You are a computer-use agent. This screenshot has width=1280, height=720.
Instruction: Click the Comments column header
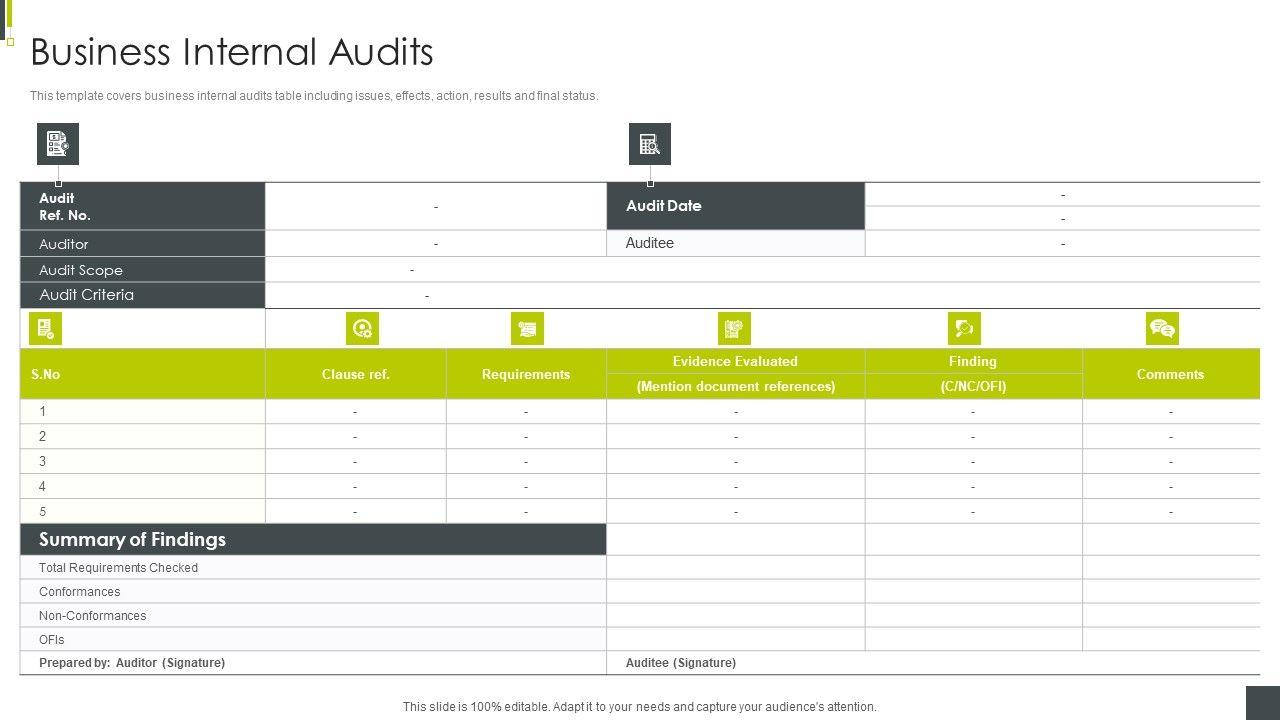(x=1170, y=374)
